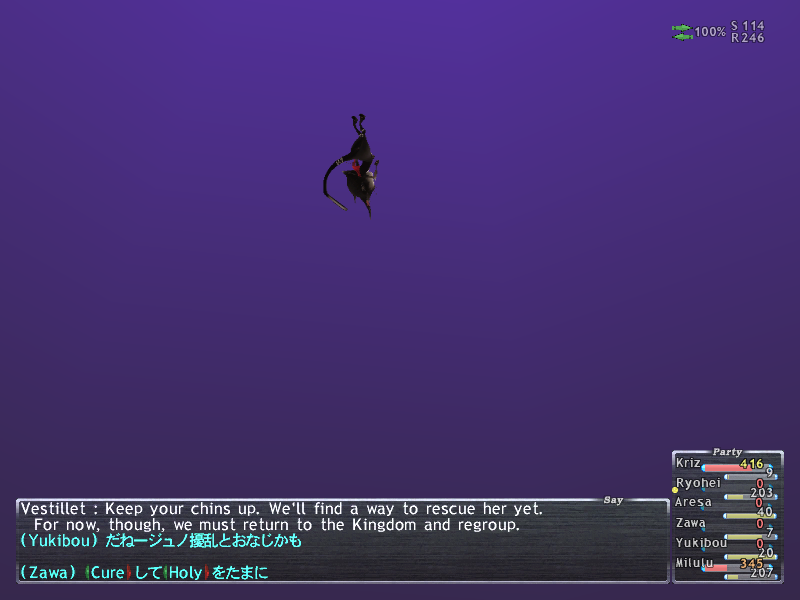Click the Holy auto-translate phrase in chat
800x600 pixels.
point(186,572)
